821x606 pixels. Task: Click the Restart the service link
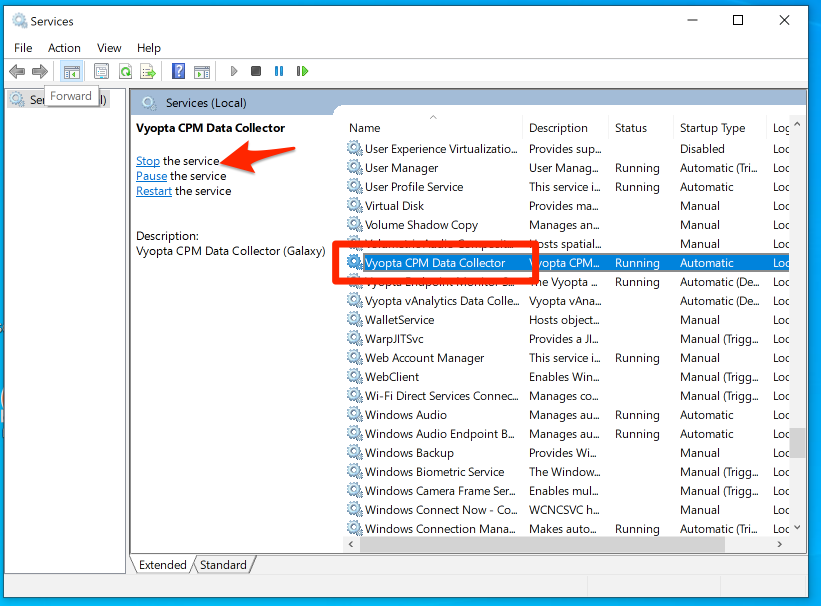(154, 191)
